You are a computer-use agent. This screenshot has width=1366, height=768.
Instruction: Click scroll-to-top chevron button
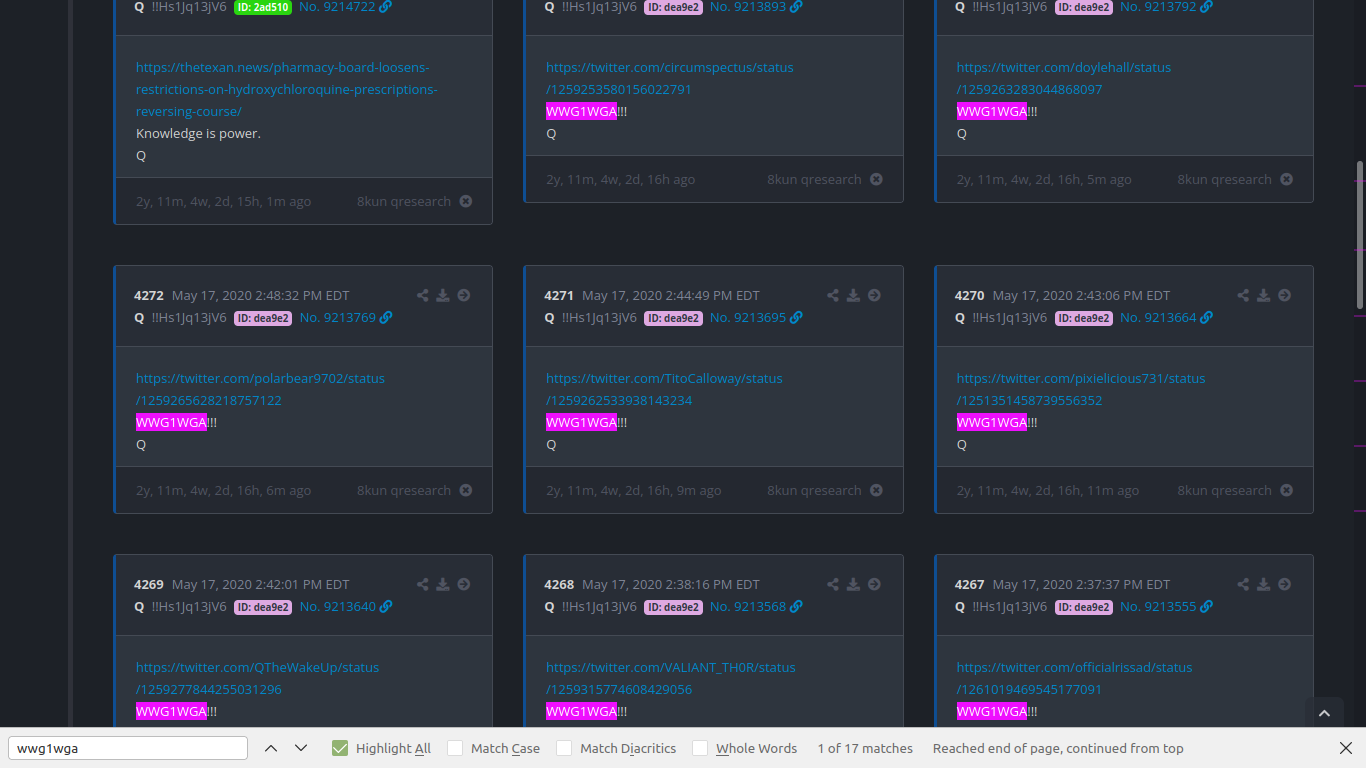[x=1325, y=713]
